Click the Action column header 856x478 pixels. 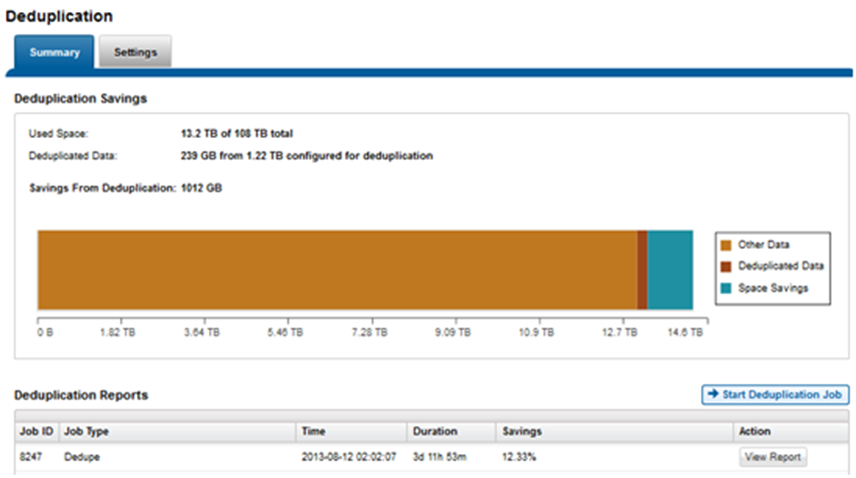point(791,432)
